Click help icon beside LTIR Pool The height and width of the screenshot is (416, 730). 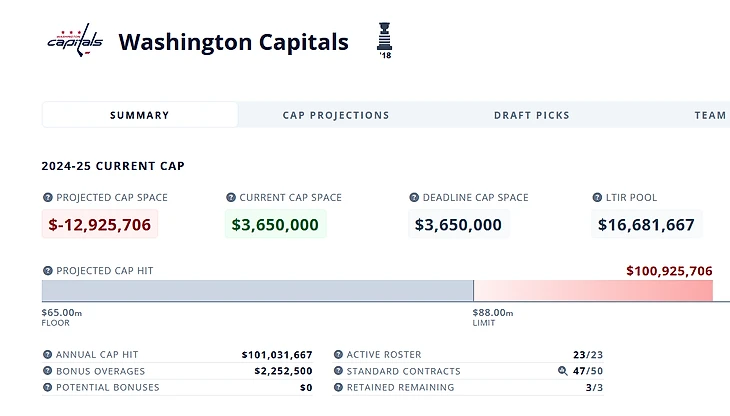(x=597, y=198)
